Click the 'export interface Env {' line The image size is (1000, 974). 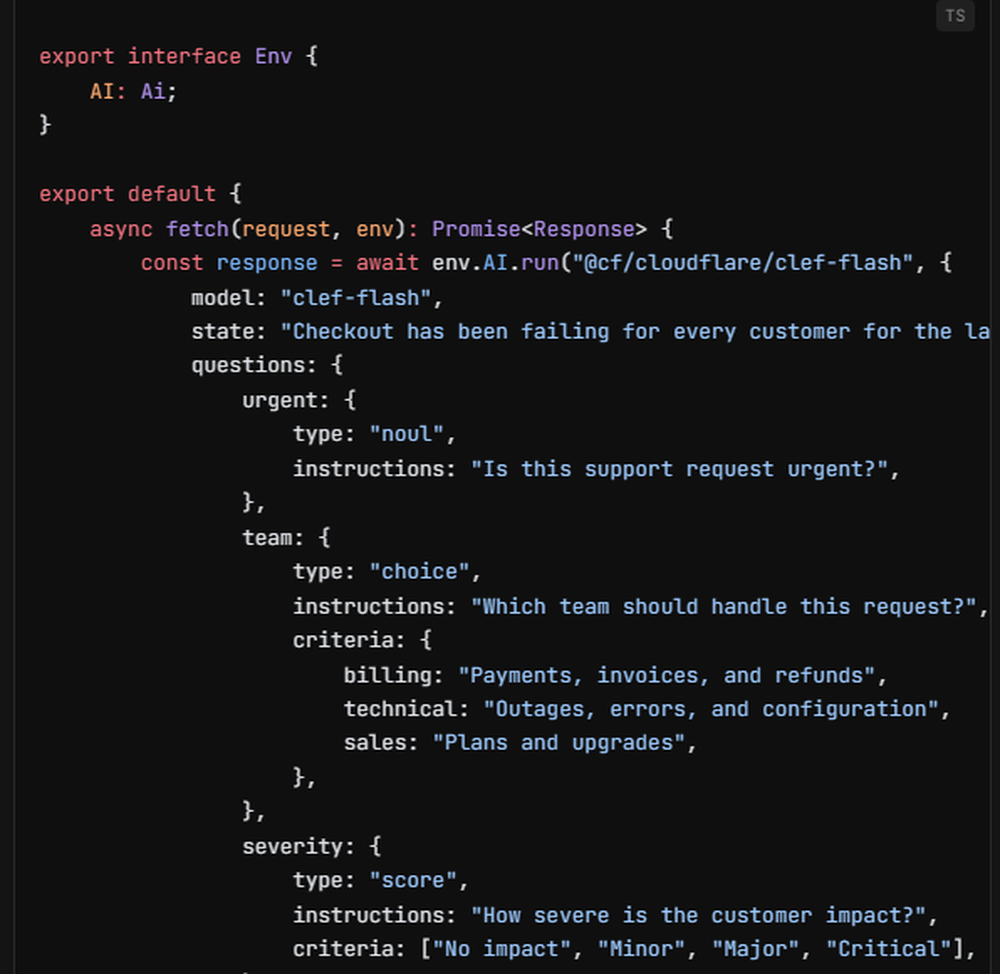(x=179, y=56)
